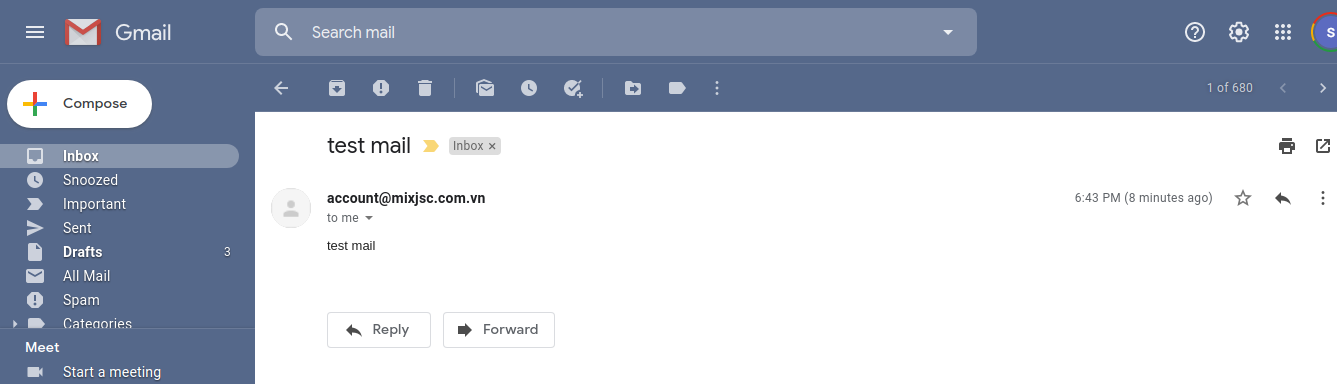Show recipient details next to "to me"
The width and height of the screenshot is (1337, 384).
[369, 218]
